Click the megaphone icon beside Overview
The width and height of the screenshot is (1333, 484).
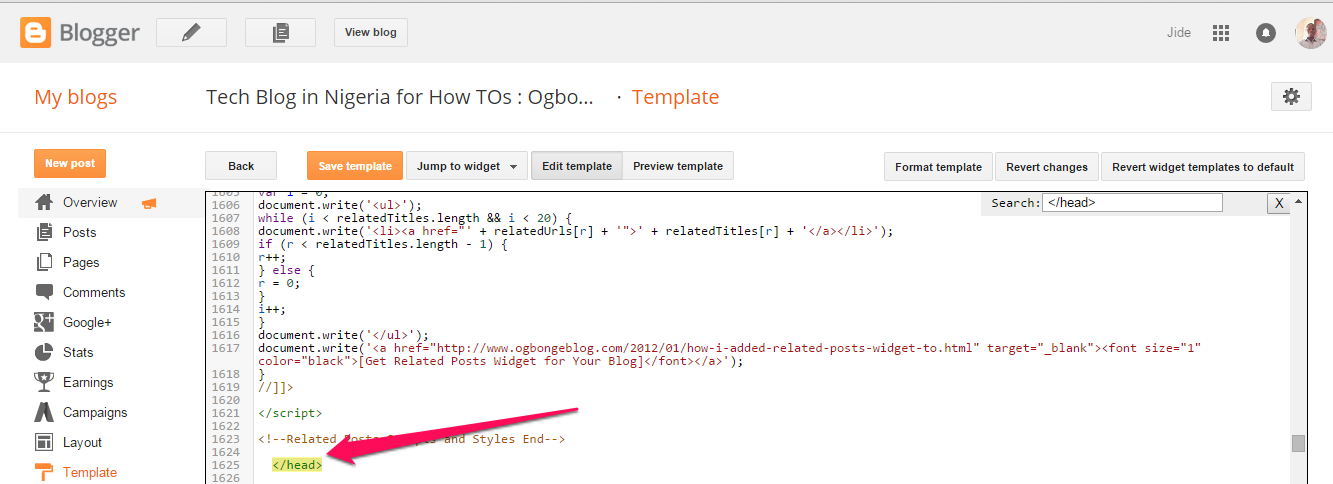coord(149,203)
